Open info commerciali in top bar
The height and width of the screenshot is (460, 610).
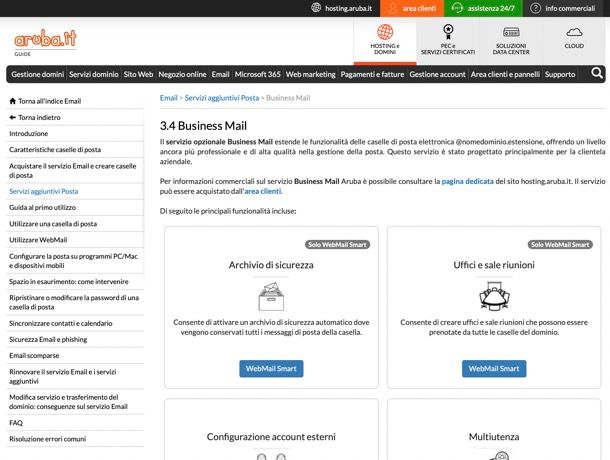point(563,8)
